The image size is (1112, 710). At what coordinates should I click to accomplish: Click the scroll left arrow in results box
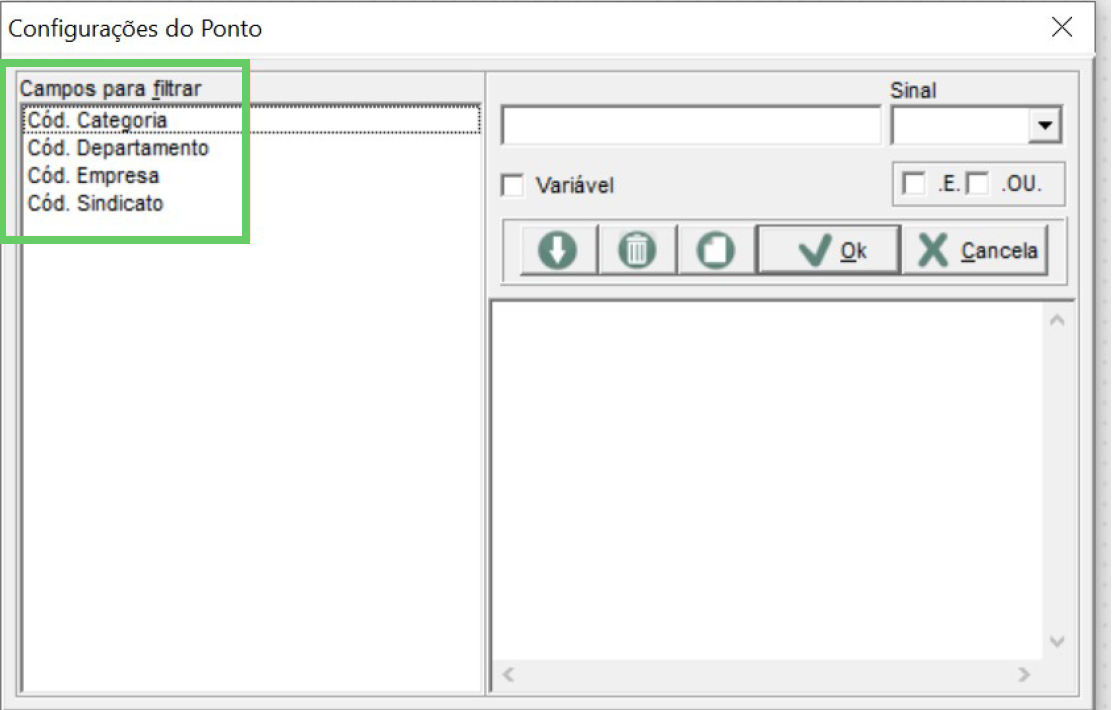(508, 674)
